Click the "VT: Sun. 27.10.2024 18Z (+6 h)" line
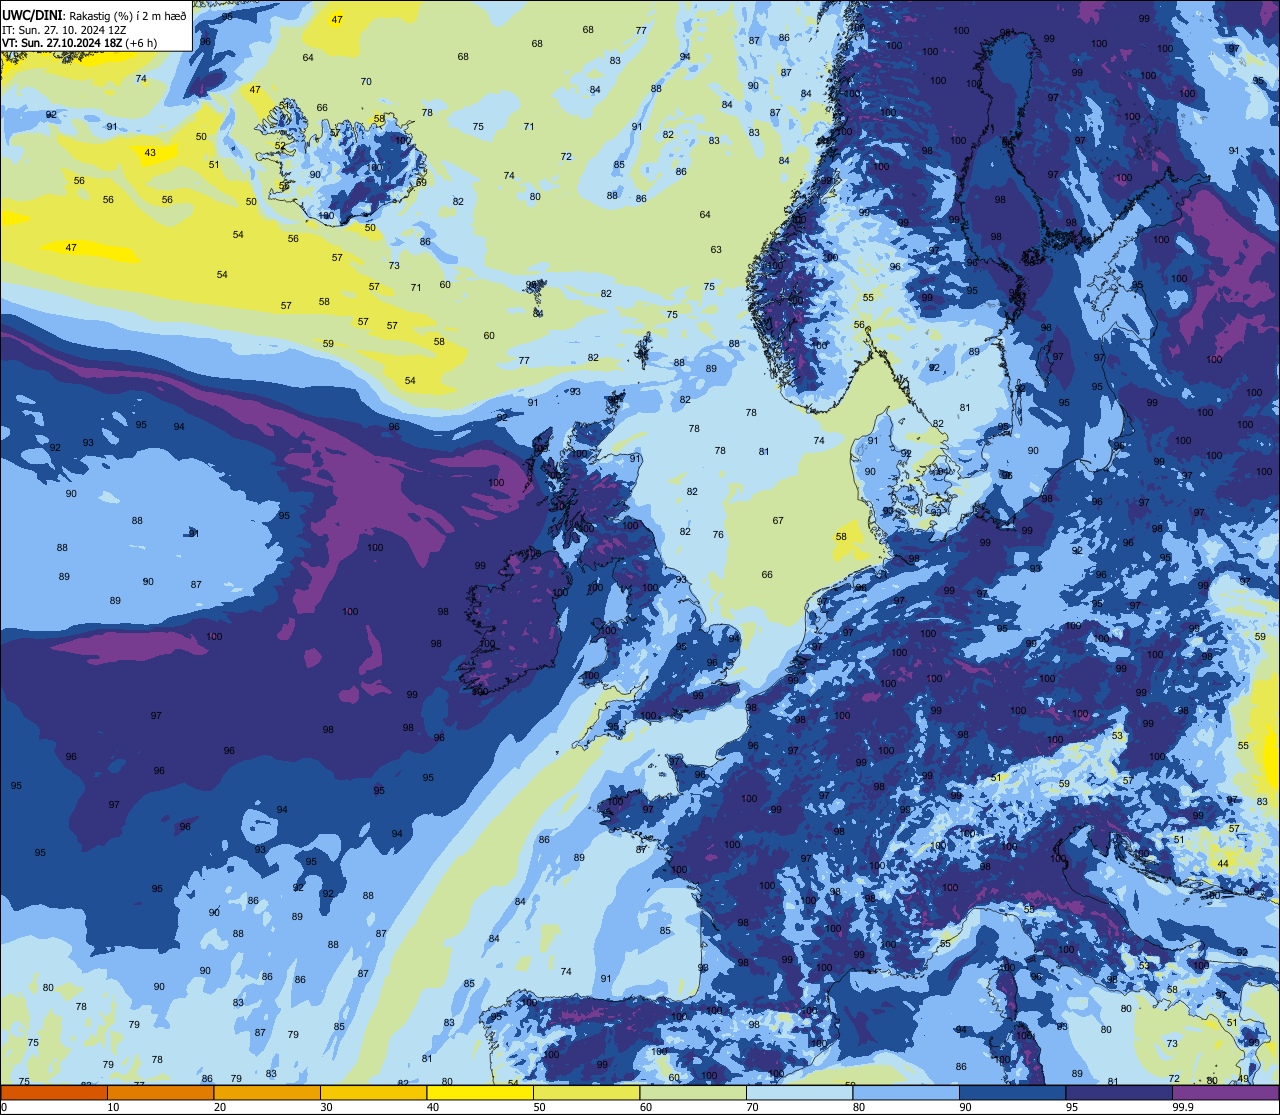 click(x=79, y=43)
